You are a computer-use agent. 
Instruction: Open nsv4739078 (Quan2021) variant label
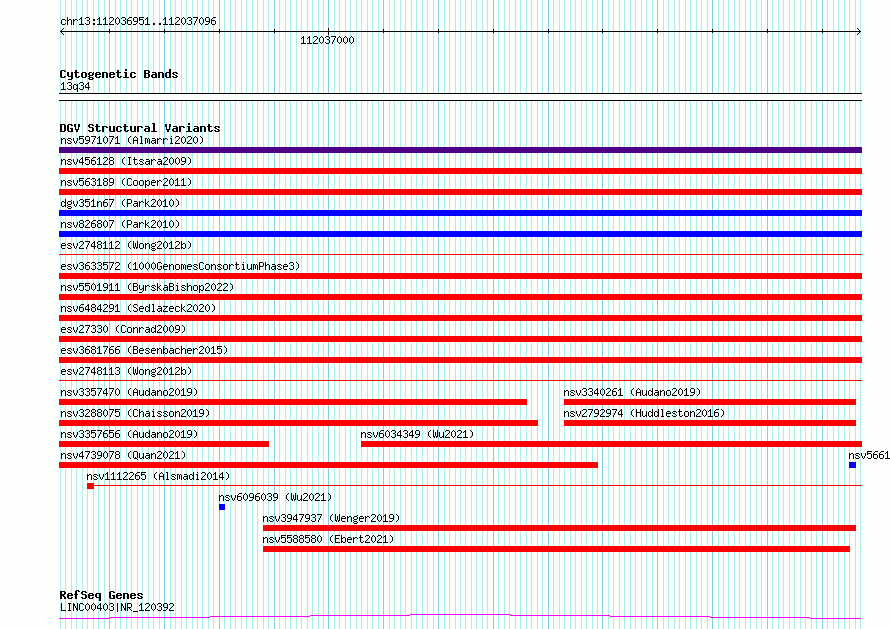pyautogui.click(x=123, y=455)
